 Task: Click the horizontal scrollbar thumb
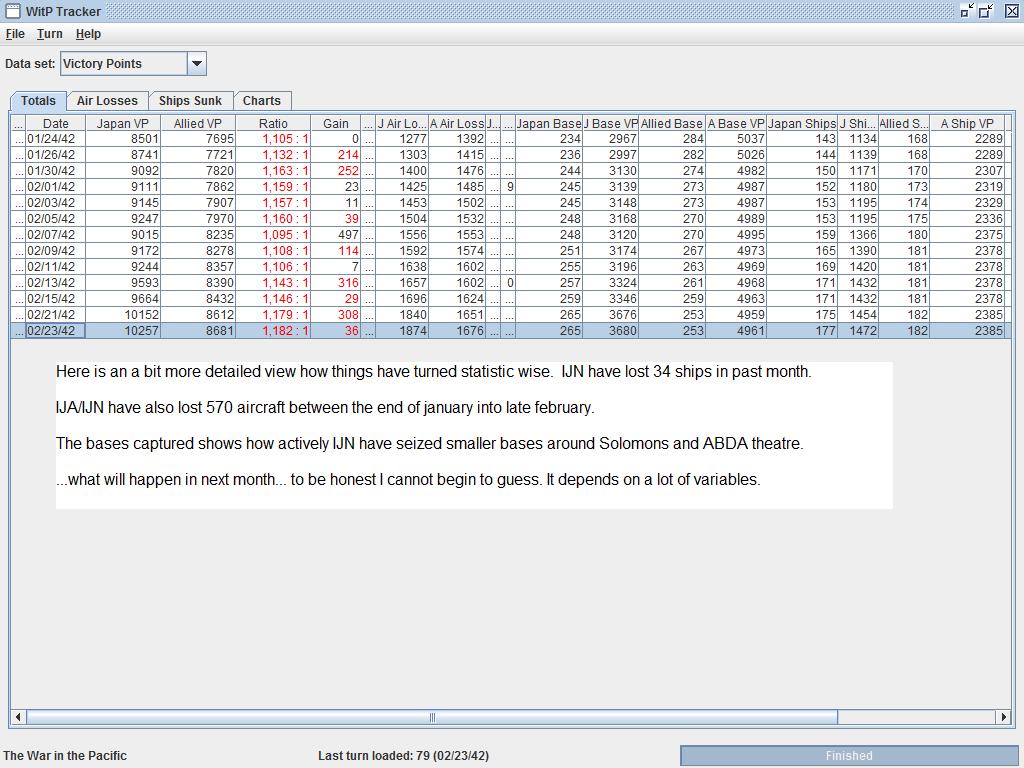tap(432, 717)
